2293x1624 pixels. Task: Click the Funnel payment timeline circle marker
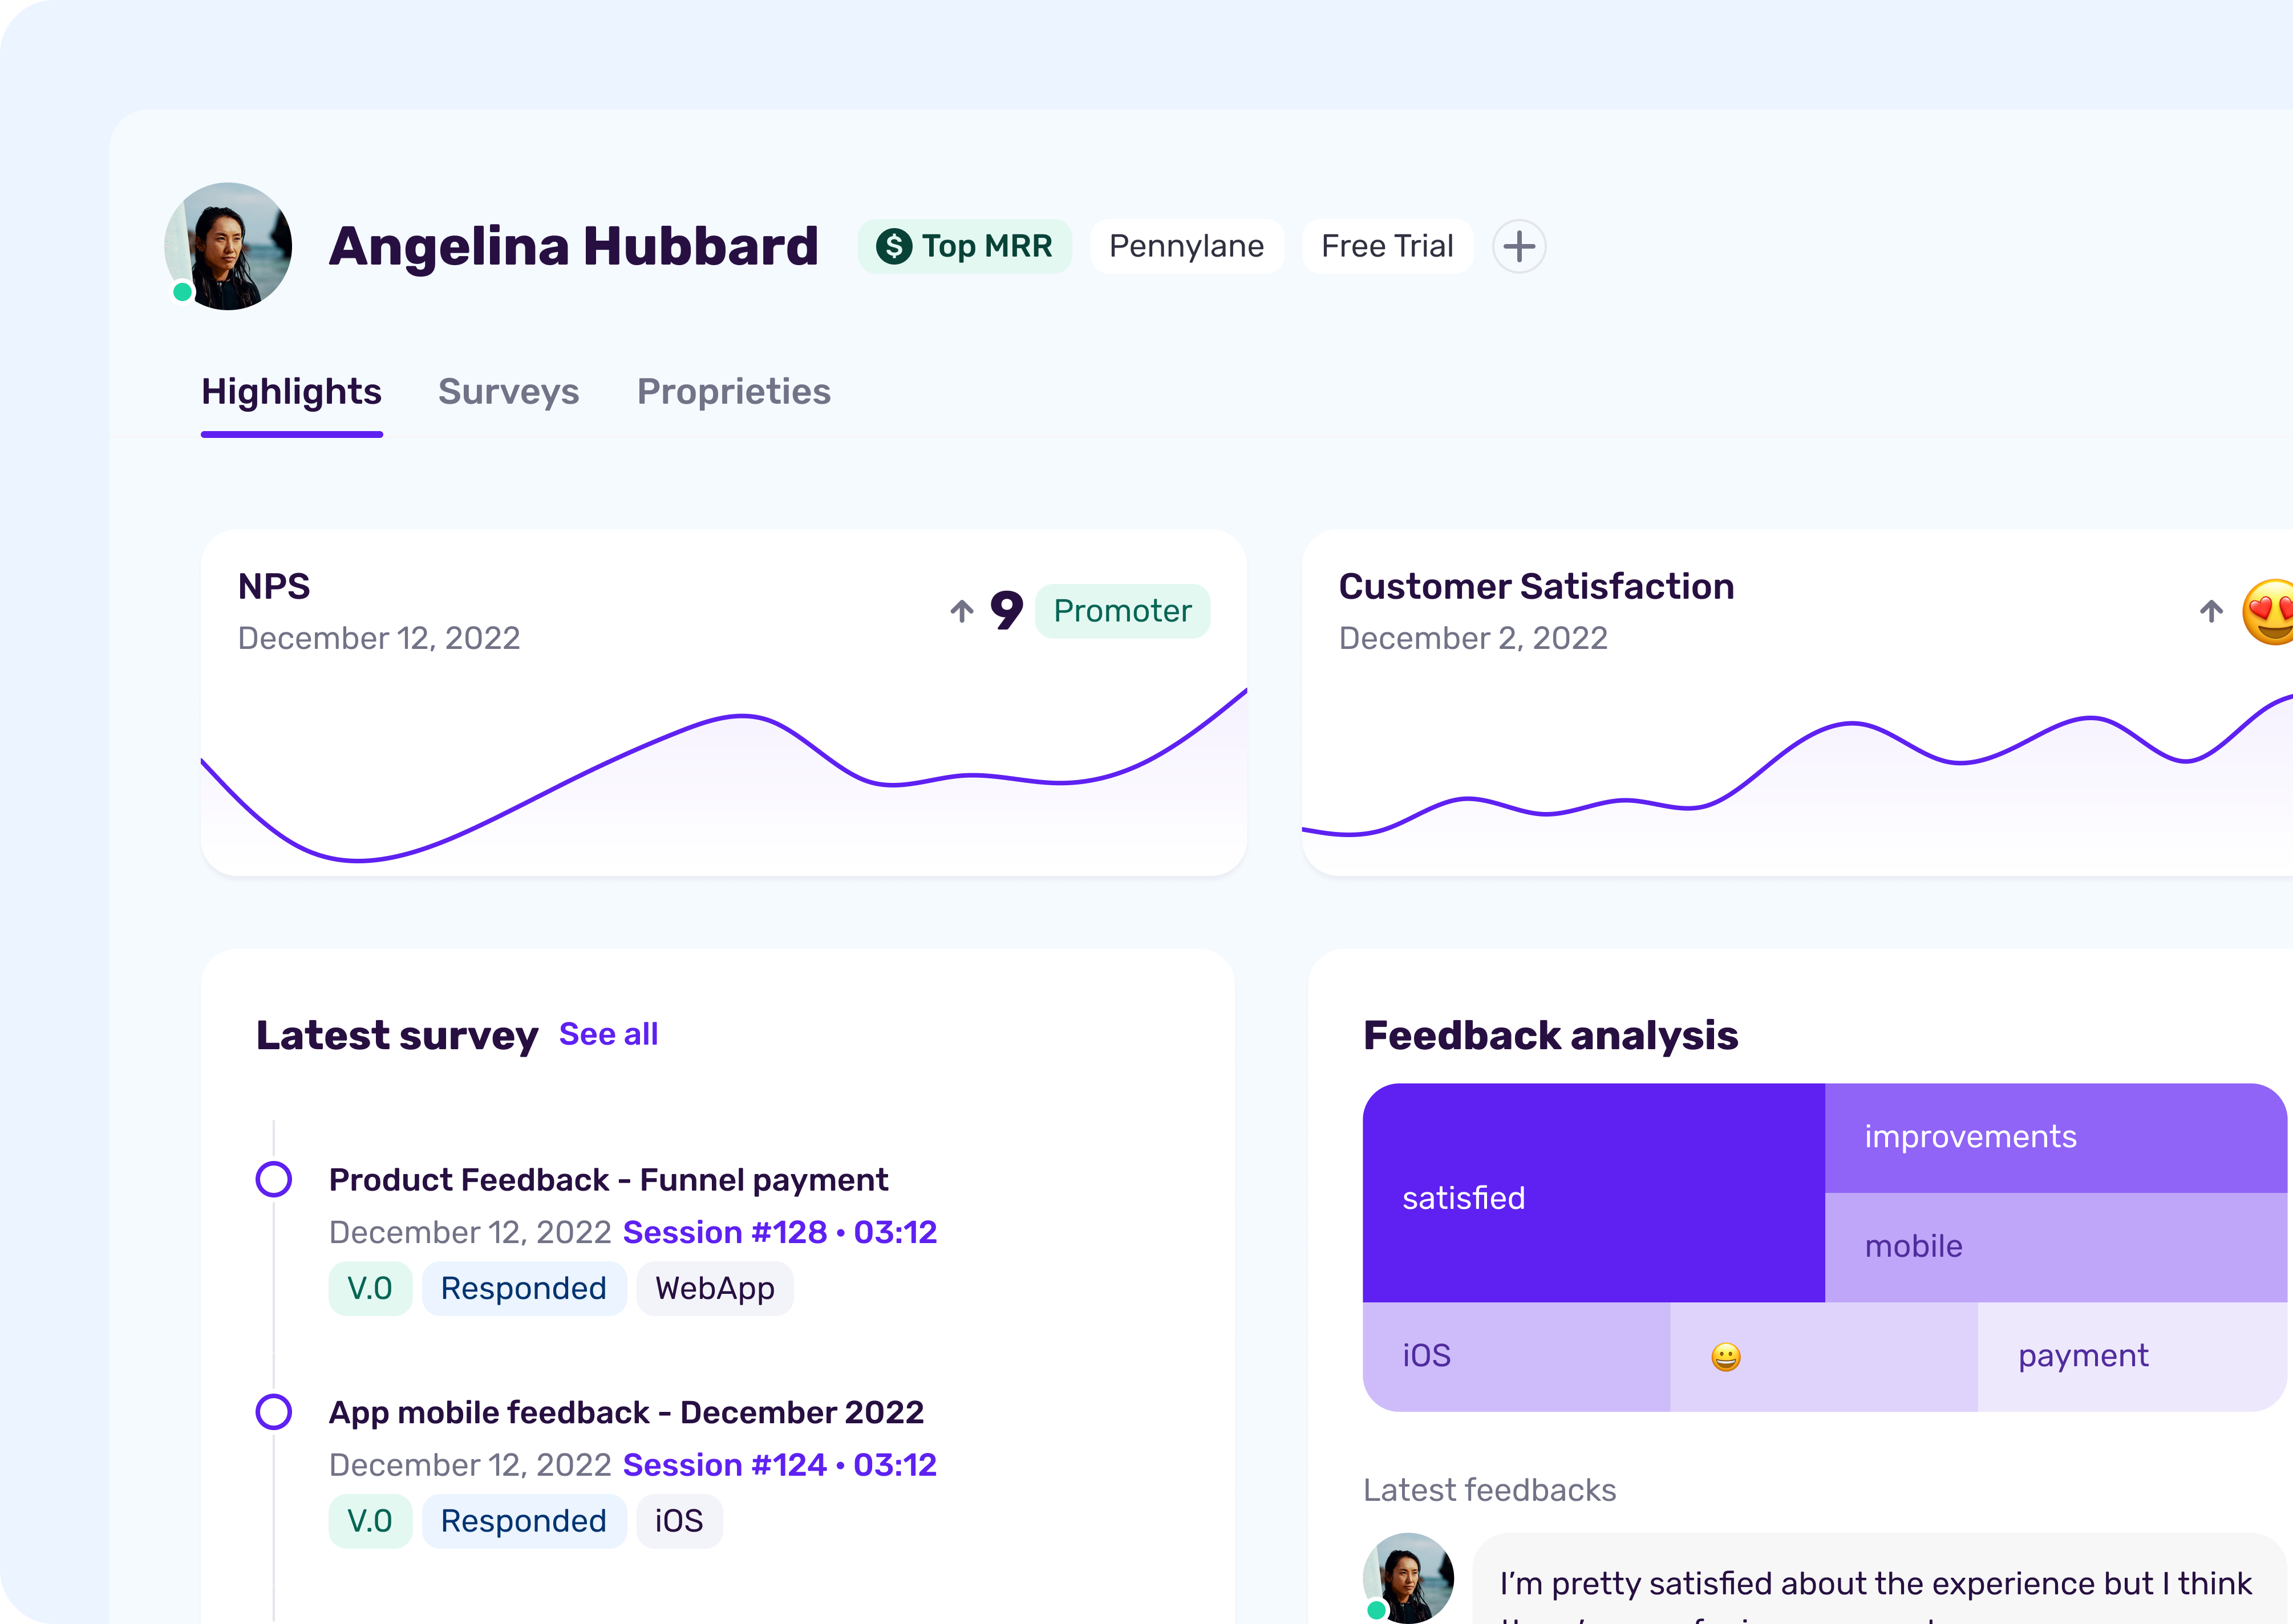point(274,1179)
